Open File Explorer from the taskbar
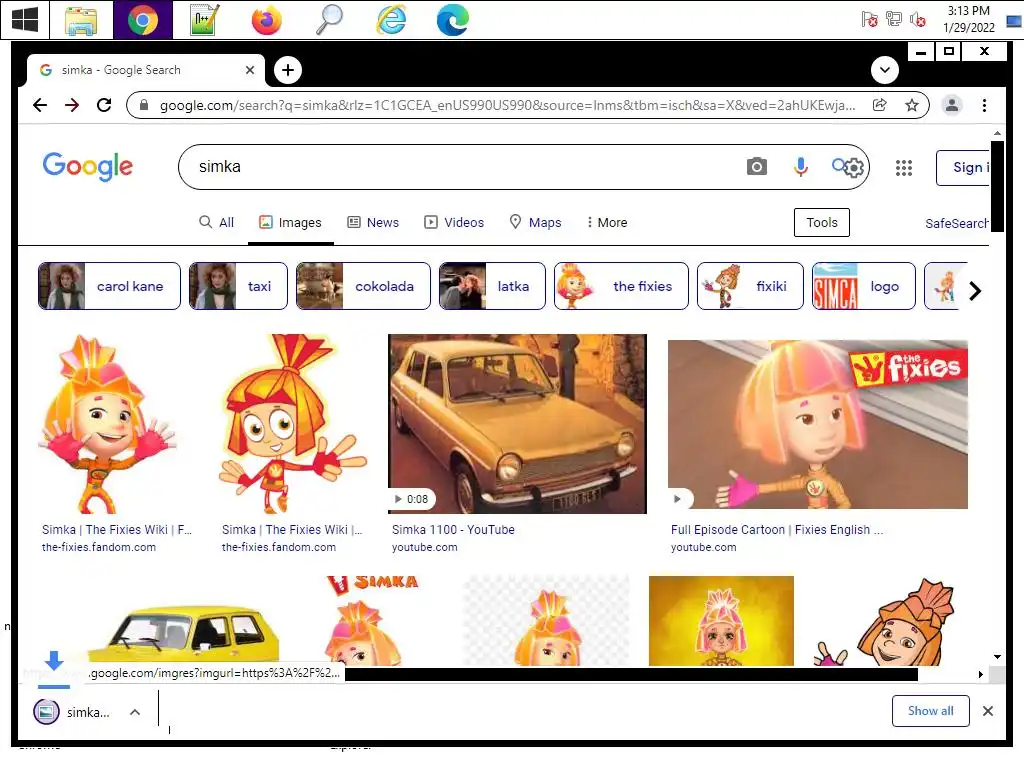The image size is (1024, 768). tap(81, 20)
